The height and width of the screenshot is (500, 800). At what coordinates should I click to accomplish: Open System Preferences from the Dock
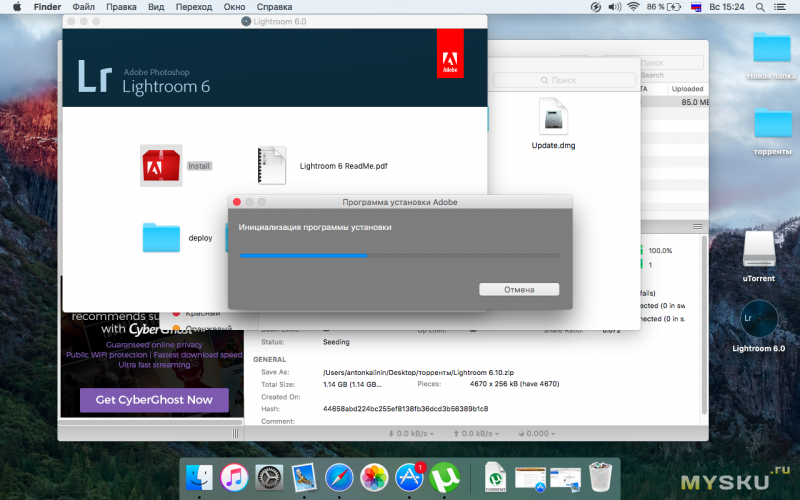[269, 478]
